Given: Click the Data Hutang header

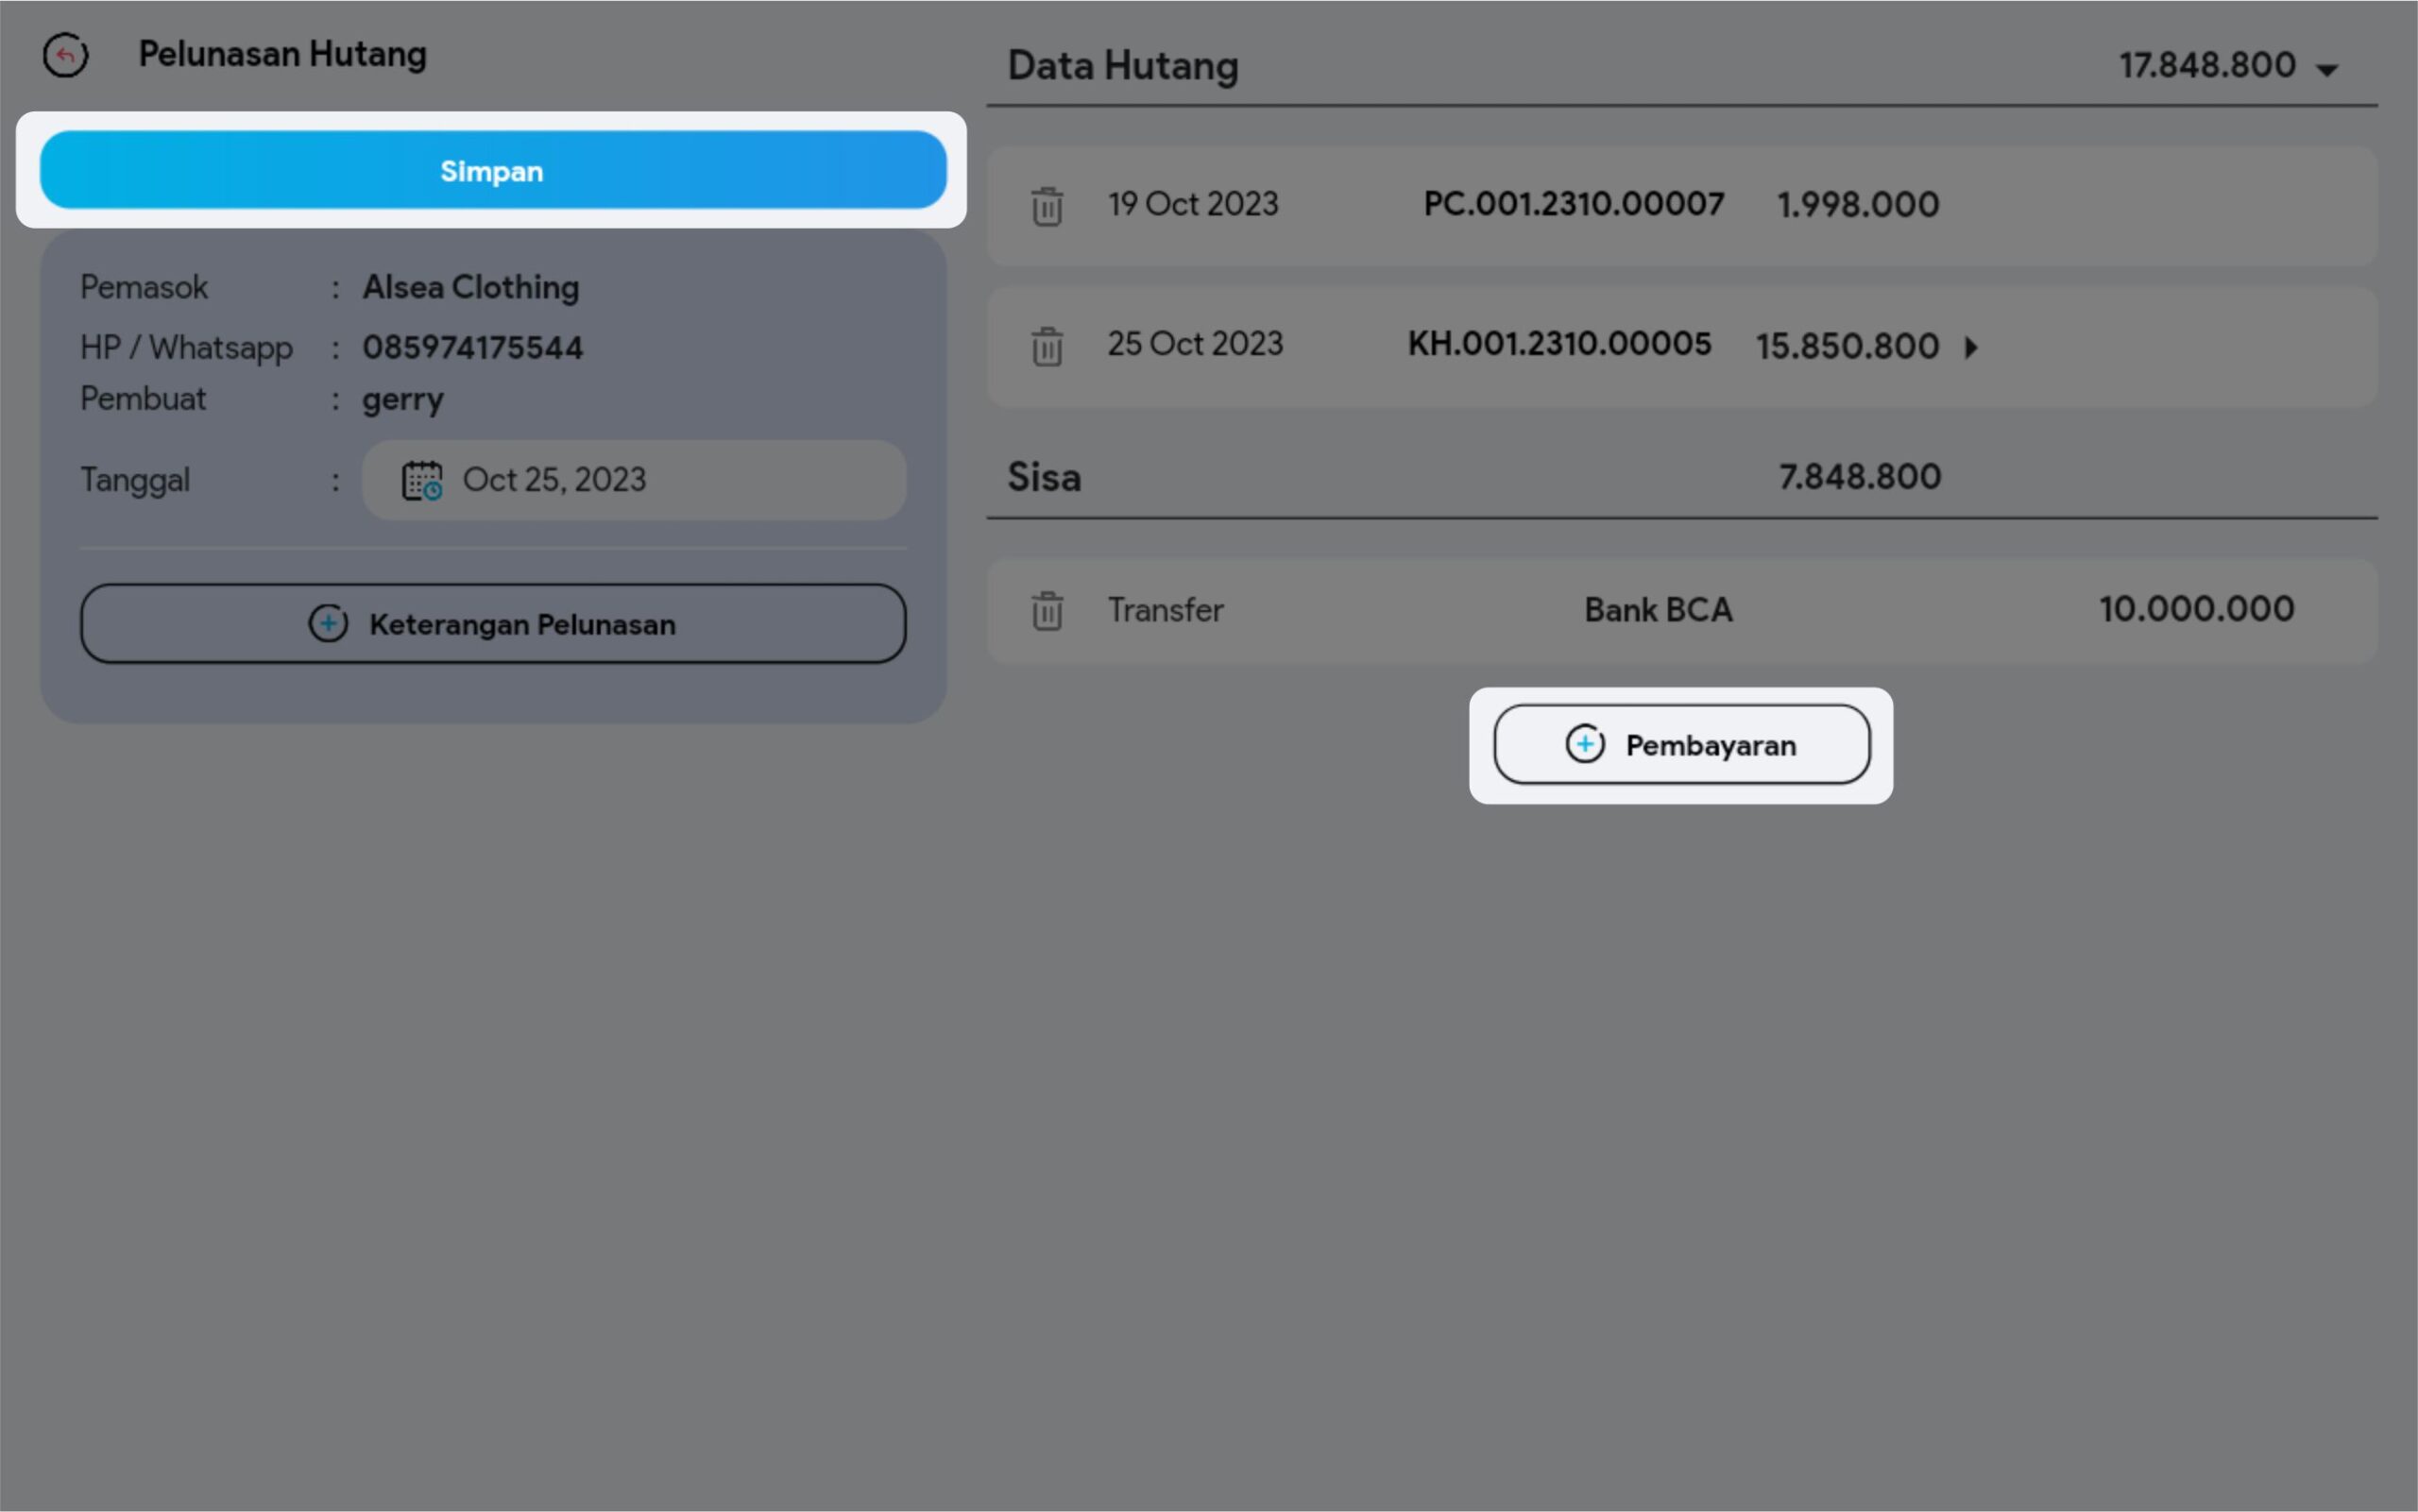Looking at the screenshot, I should tap(1122, 66).
